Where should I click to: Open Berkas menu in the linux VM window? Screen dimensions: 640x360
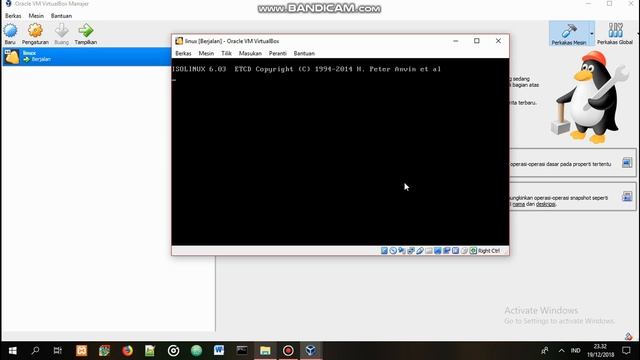pos(183,53)
